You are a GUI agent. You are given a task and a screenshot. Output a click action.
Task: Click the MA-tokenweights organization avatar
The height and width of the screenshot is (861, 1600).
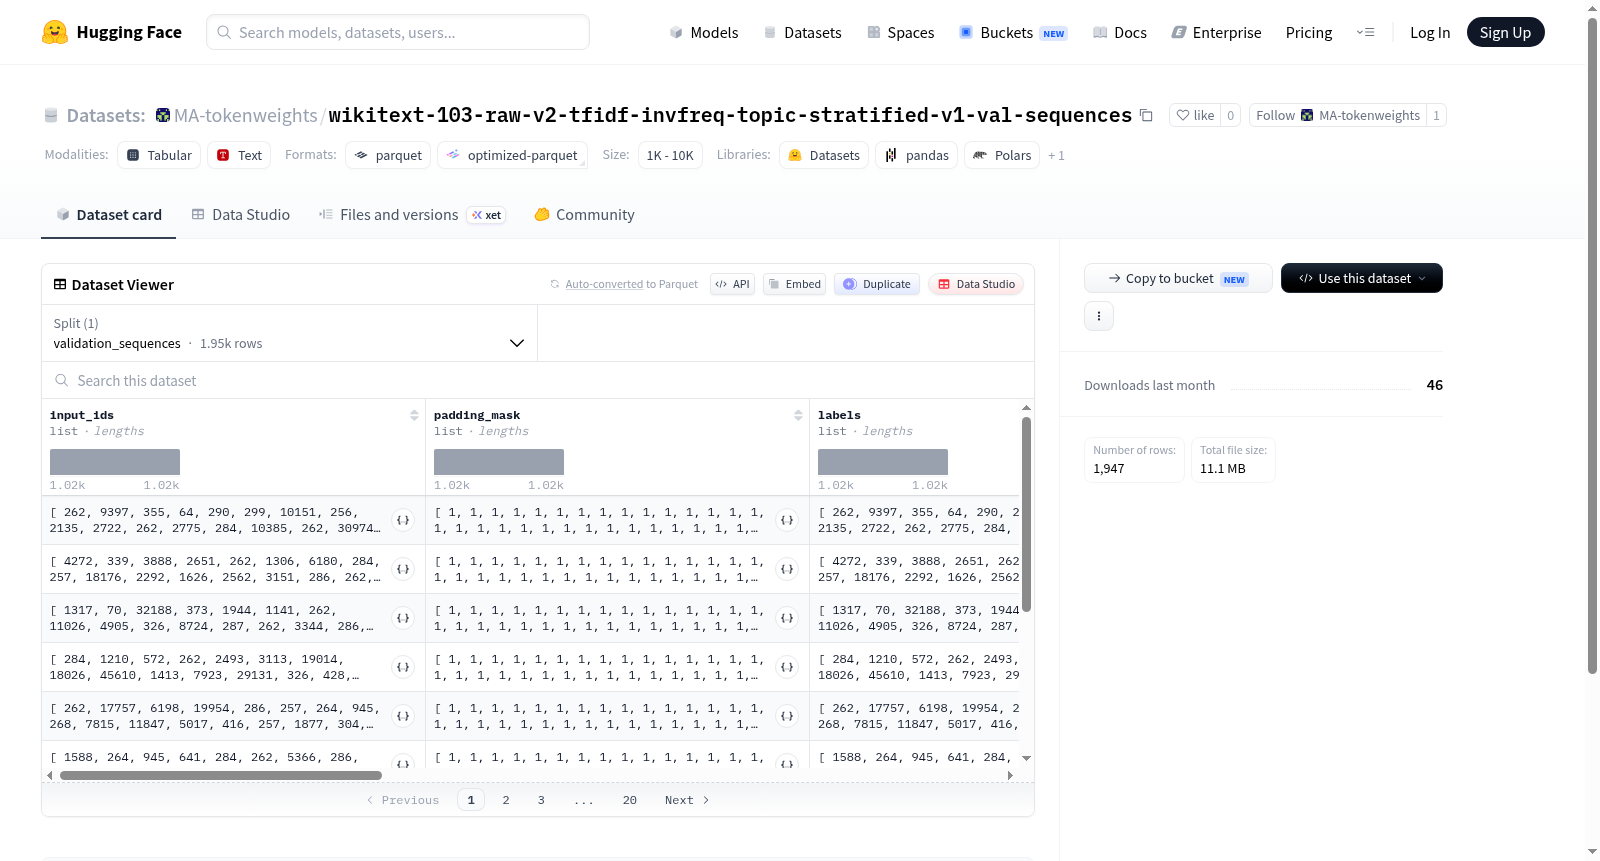163,115
